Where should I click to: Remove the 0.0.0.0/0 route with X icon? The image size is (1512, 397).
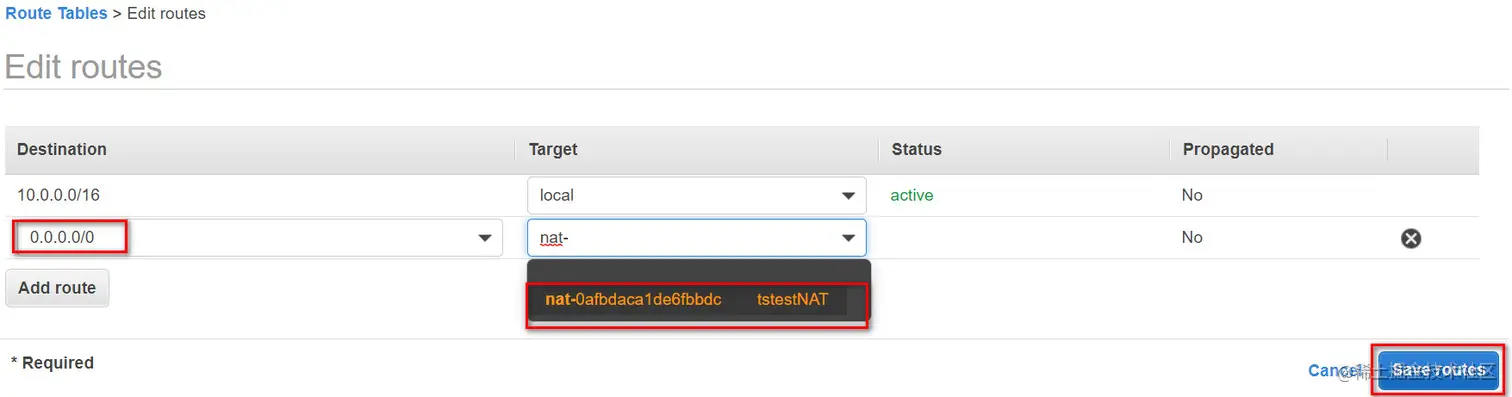point(1411,238)
